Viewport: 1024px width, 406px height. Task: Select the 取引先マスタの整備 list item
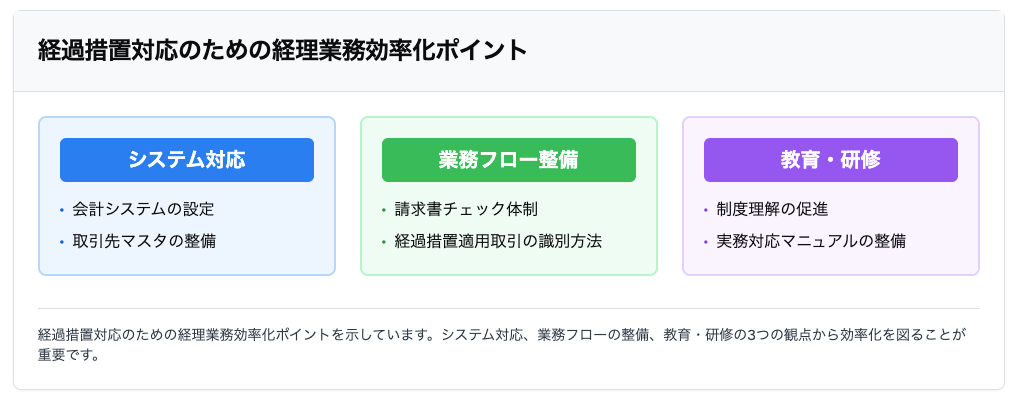[x=144, y=241]
